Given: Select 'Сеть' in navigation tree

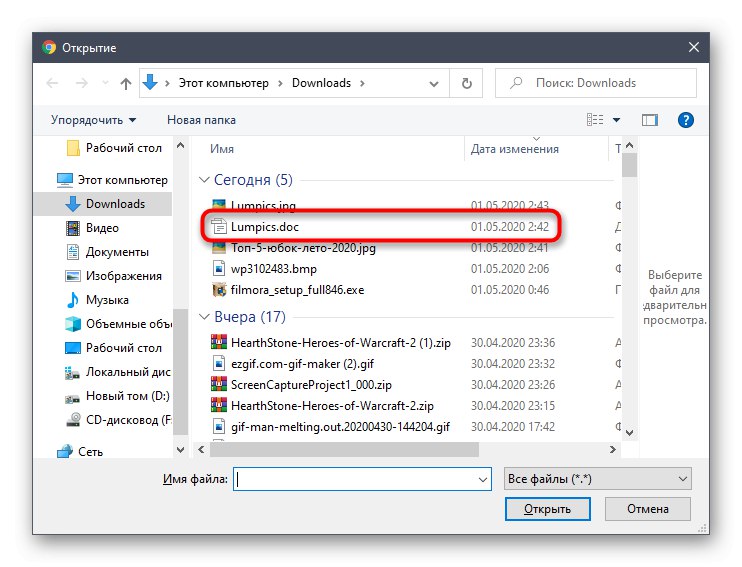Looking at the screenshot, I should coord(80,452).
